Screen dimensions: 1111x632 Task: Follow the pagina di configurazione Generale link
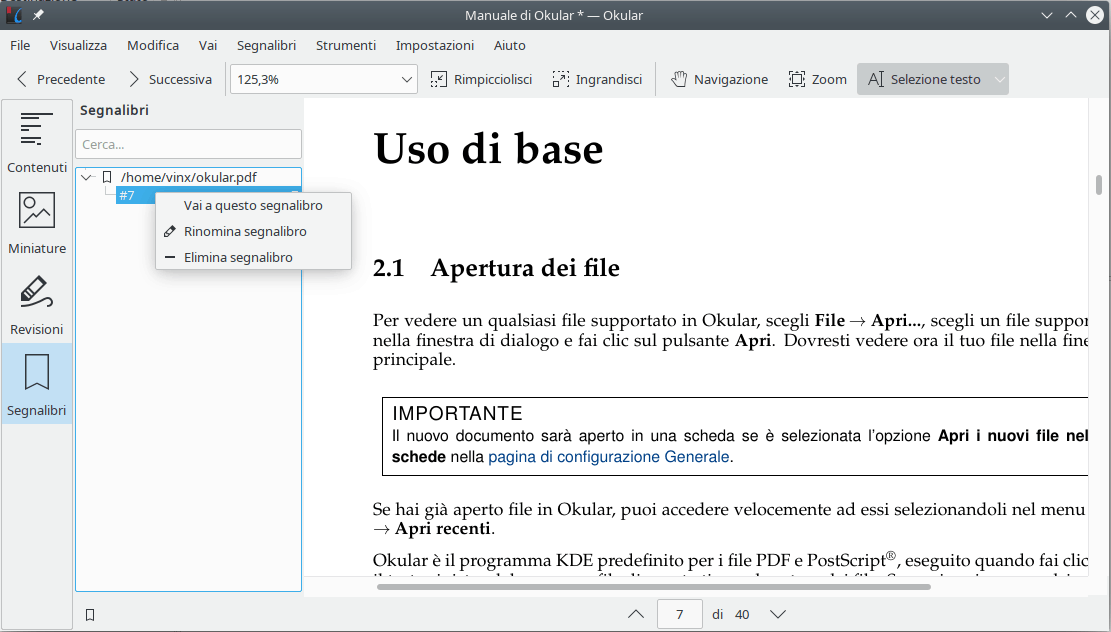609,457
